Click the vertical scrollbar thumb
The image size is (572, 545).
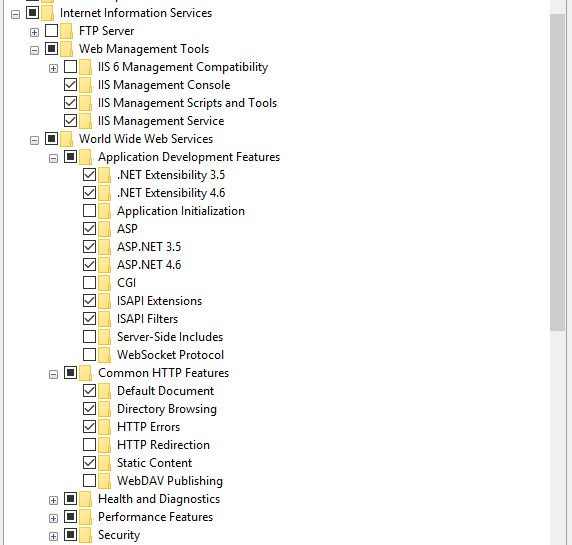(557, 173)
